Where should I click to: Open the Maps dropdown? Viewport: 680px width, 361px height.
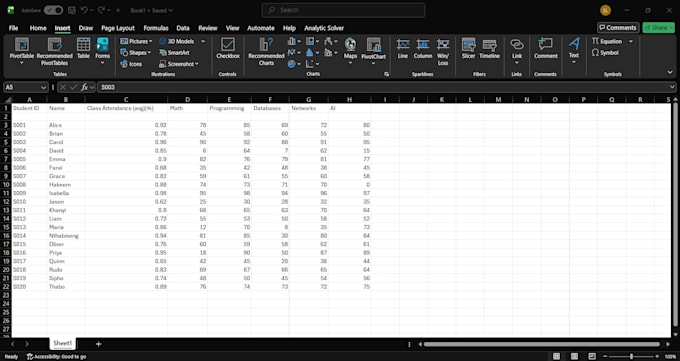pyautogui.click(x=350, y=63)
